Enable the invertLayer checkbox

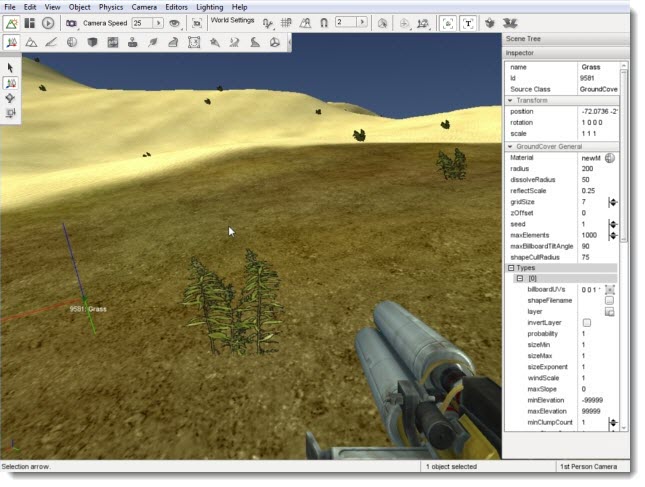(587, 323)
